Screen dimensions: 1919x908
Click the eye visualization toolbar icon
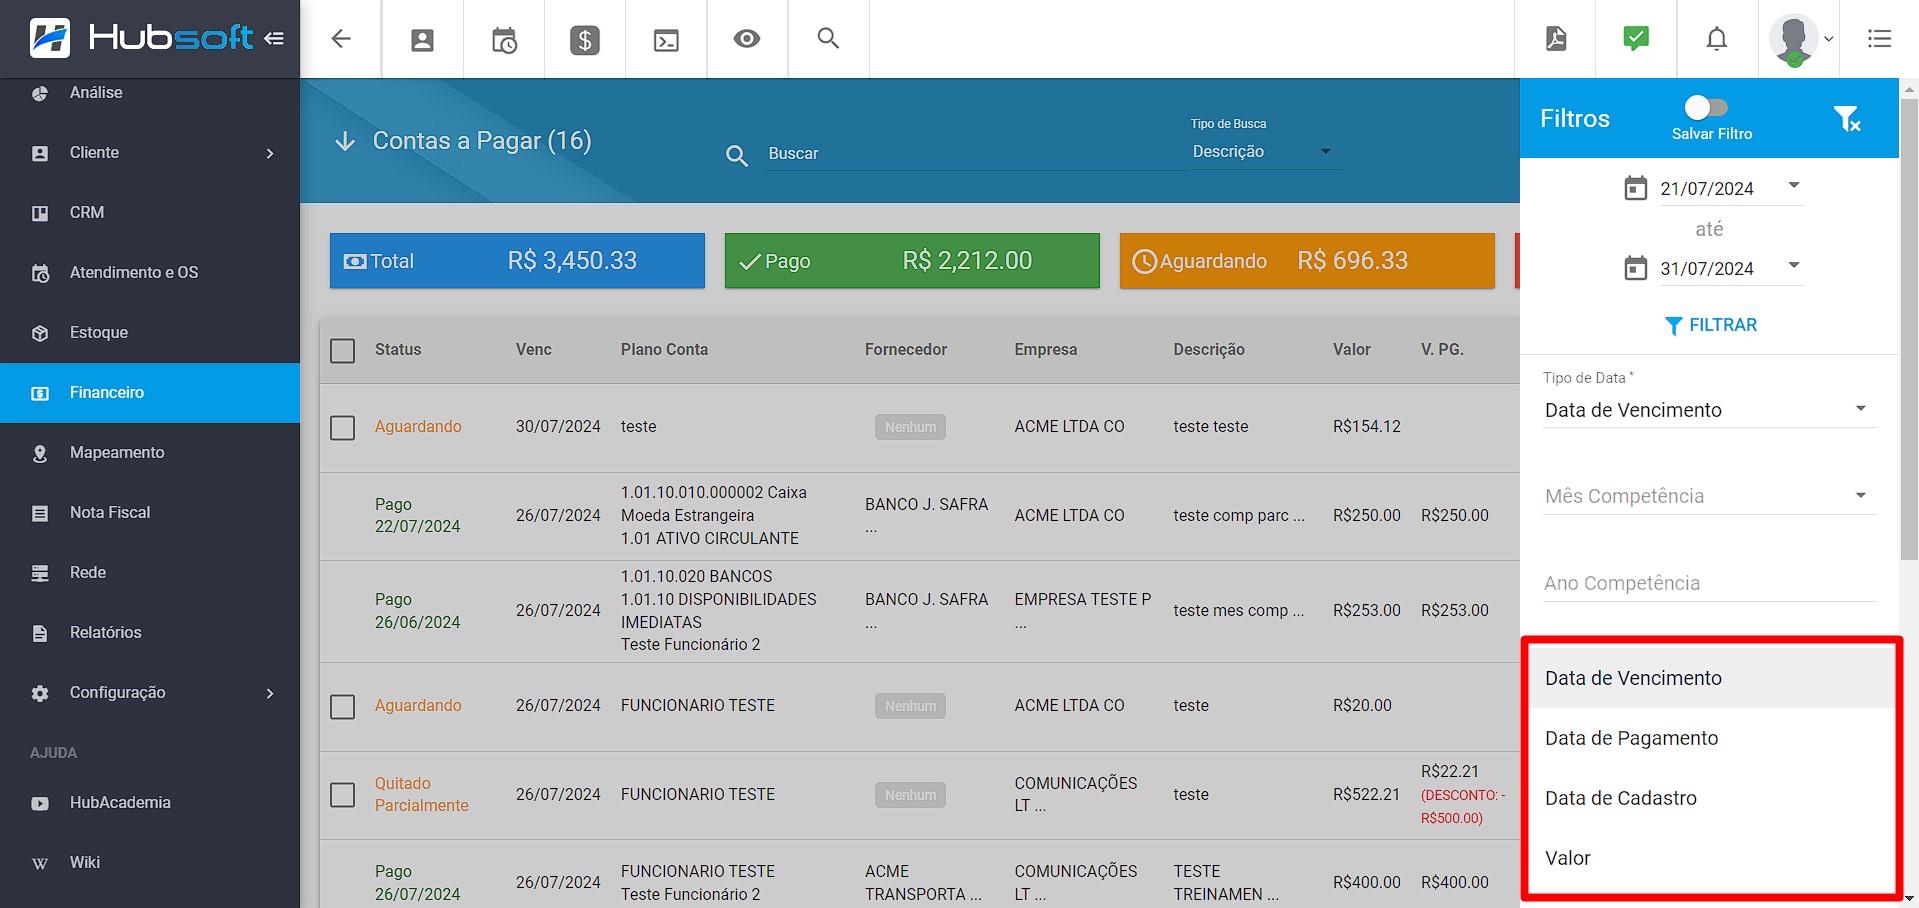(x=747, y=38)
